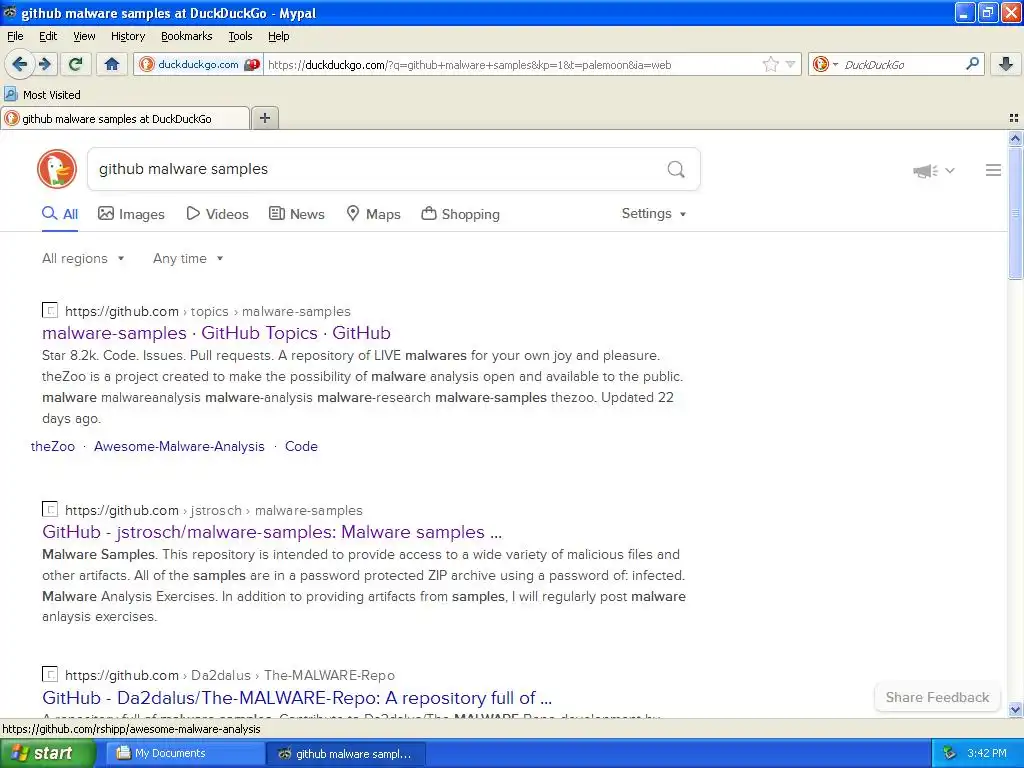
Task: Open the DuckDuckGo hamburger menu
Action: [x=993, y=170]
